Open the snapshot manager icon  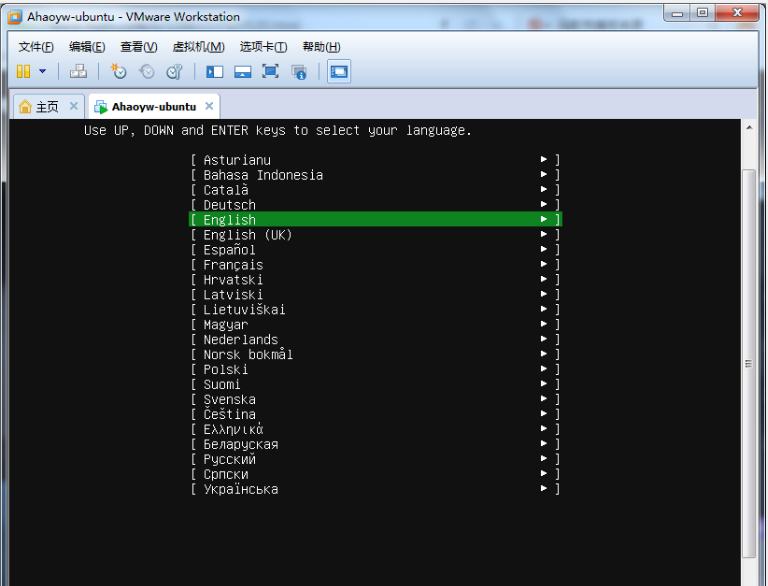coord(174,71)
